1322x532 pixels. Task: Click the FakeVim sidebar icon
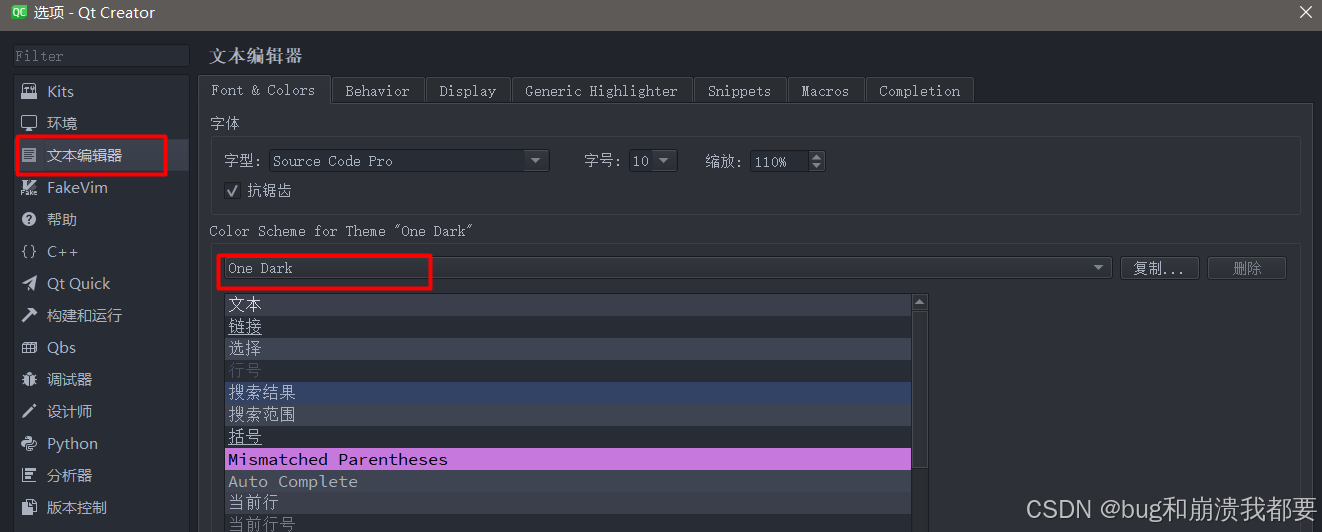point(29,187)
